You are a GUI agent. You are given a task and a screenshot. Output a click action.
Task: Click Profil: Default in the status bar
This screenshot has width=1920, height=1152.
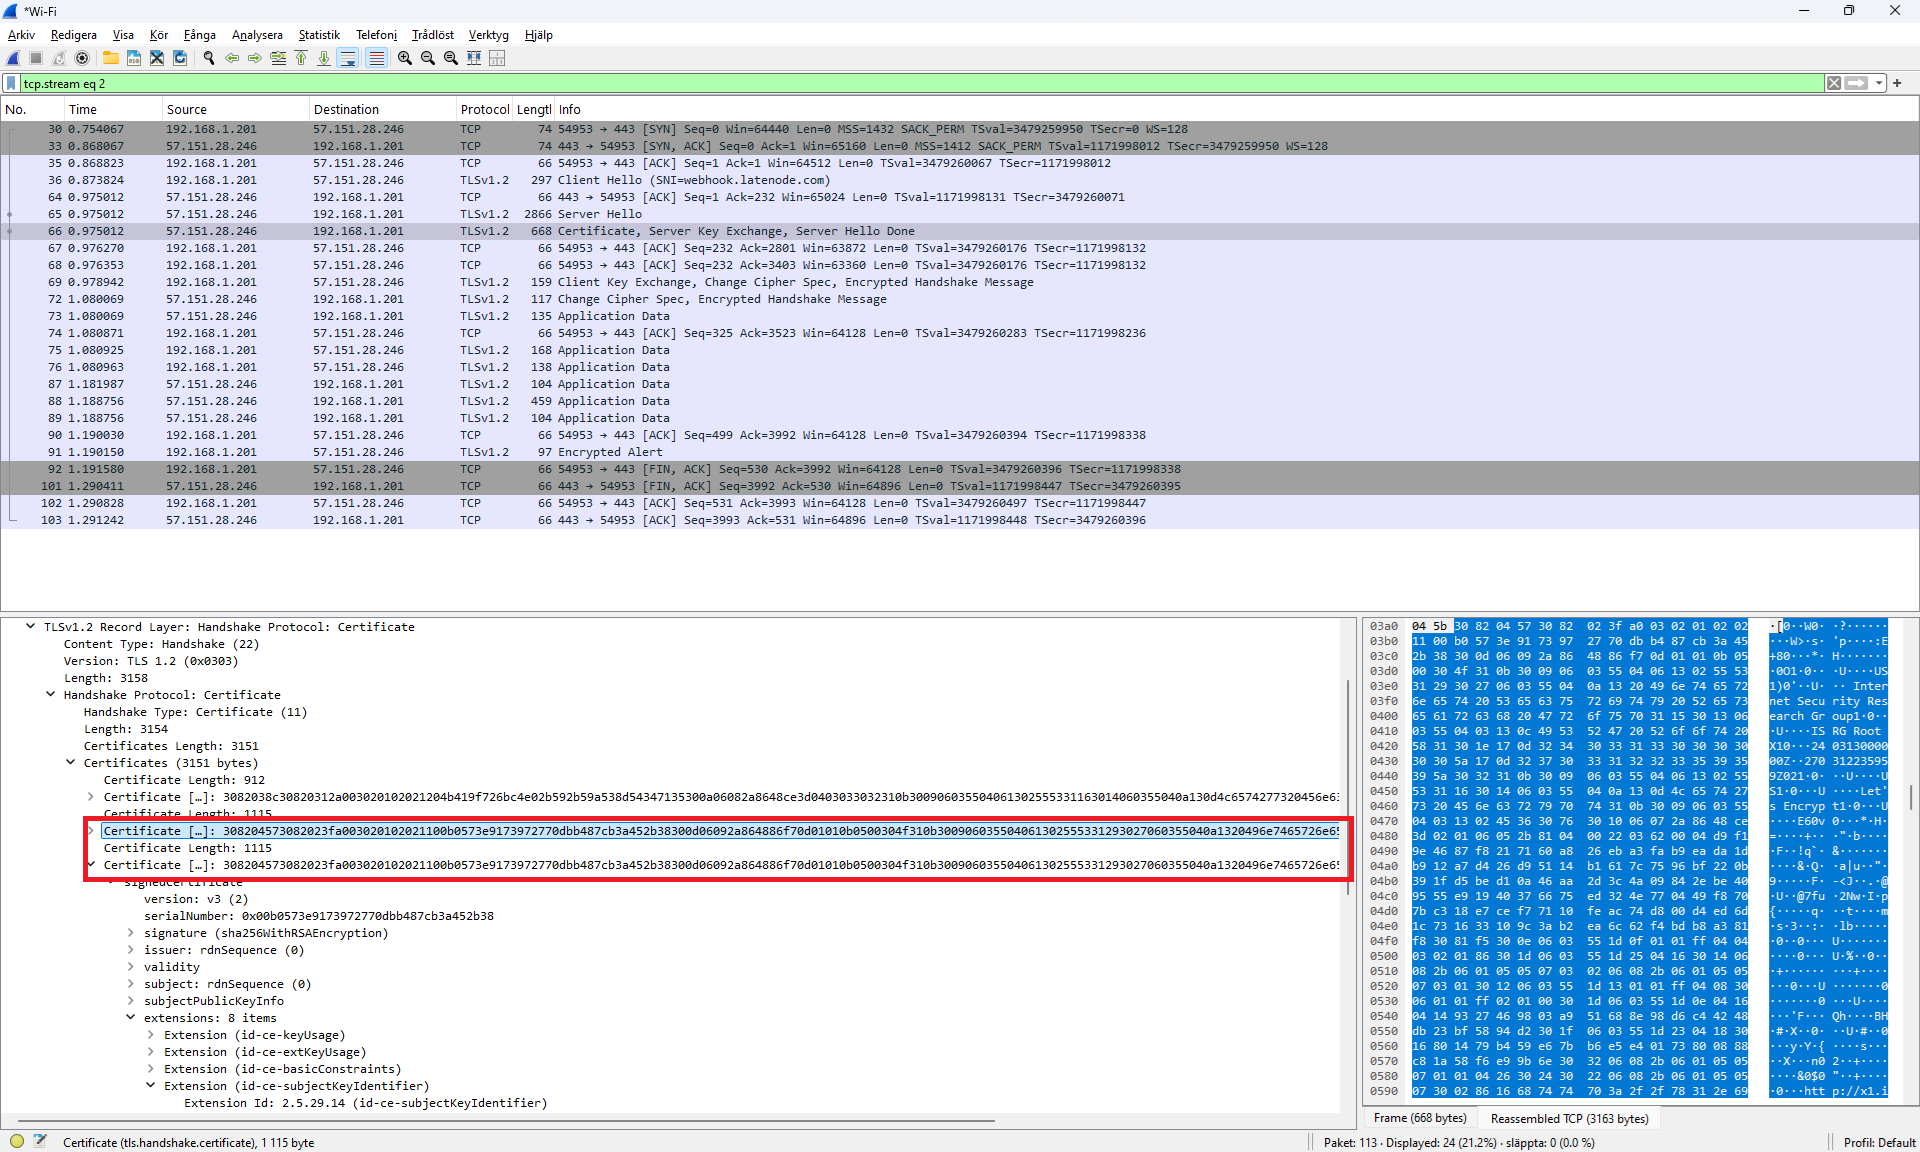(1879, 1142)
